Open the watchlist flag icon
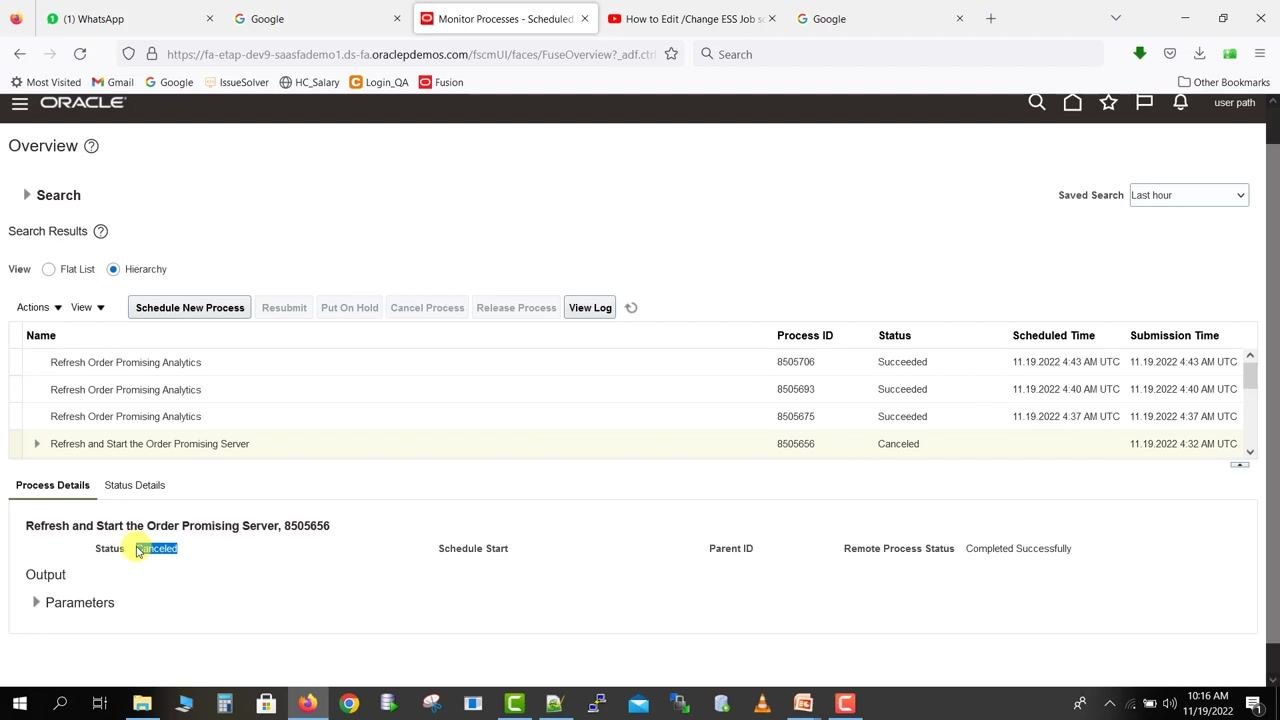This screenshot has height=720, width=1280. point(1144,102)
